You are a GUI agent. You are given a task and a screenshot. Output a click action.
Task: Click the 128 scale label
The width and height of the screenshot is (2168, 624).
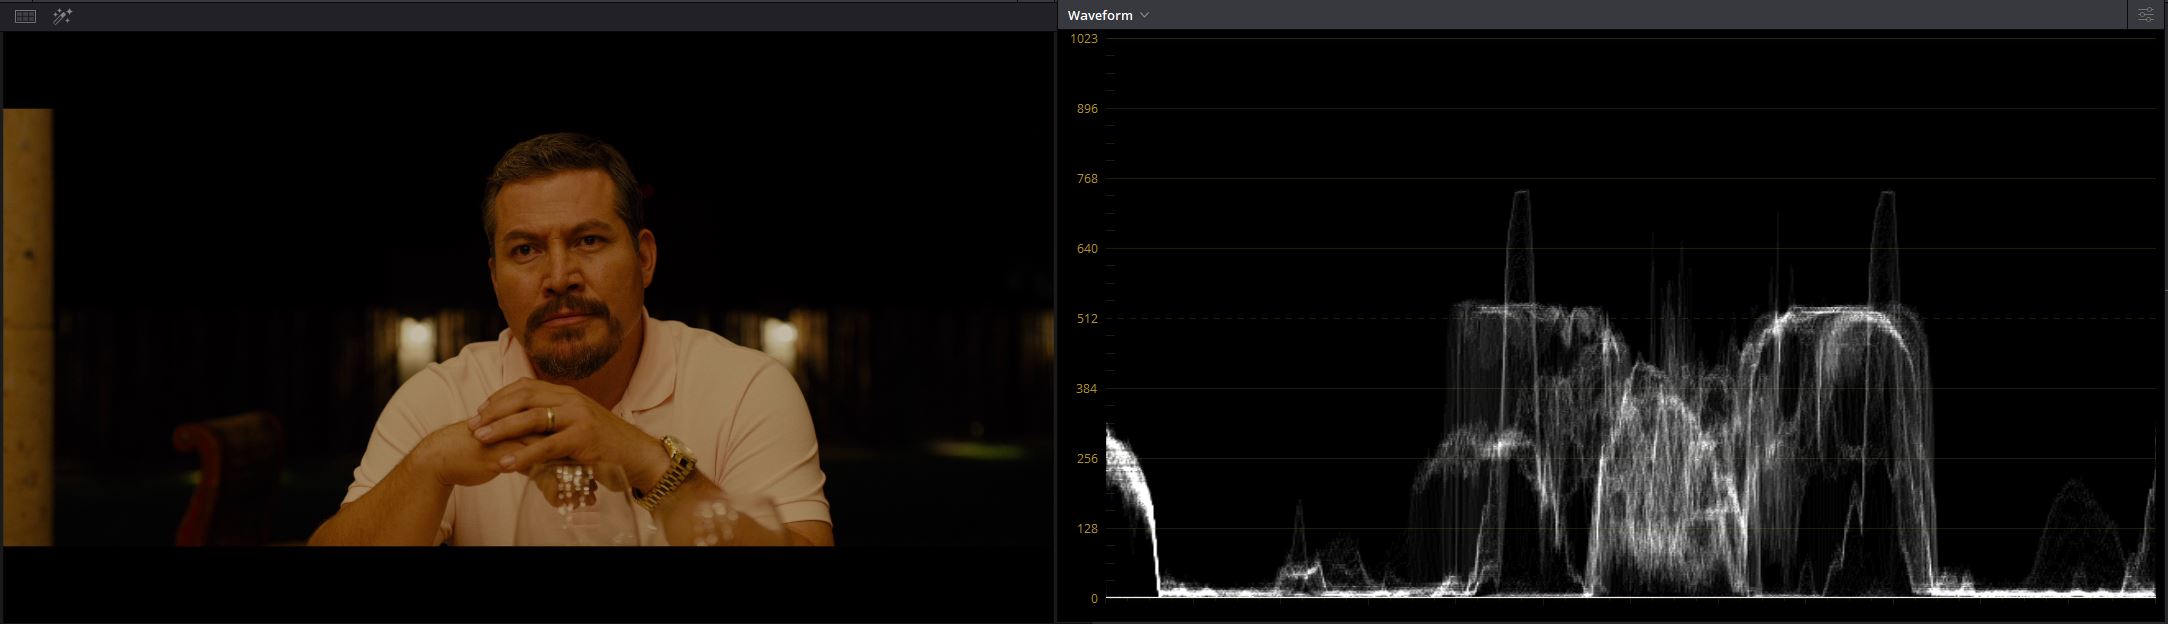pos(1086,528)
